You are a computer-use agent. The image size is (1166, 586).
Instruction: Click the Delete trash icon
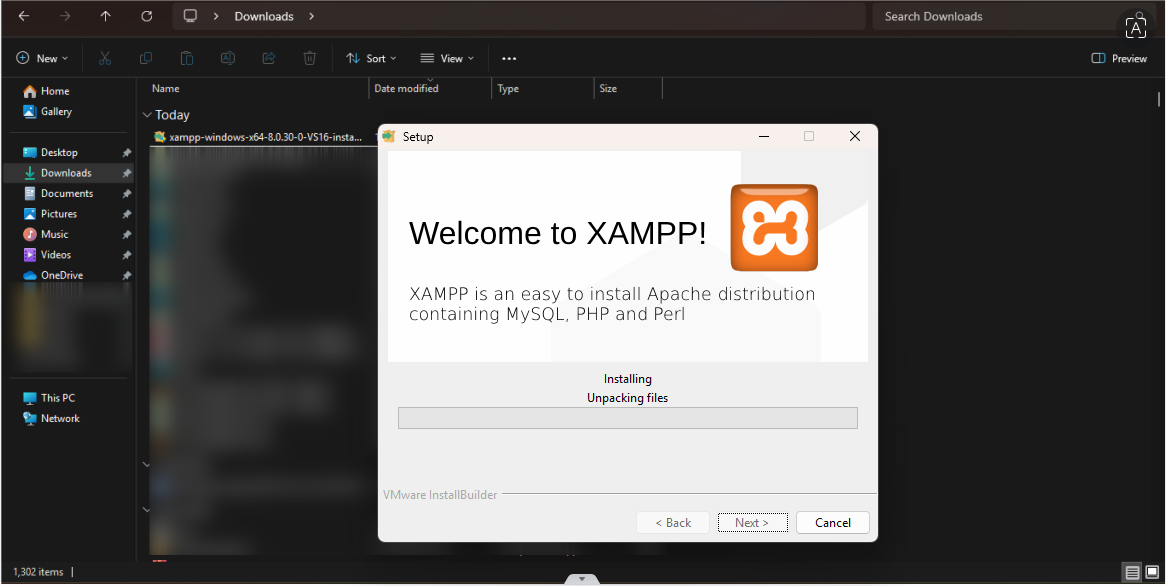(x=309, y=58)
